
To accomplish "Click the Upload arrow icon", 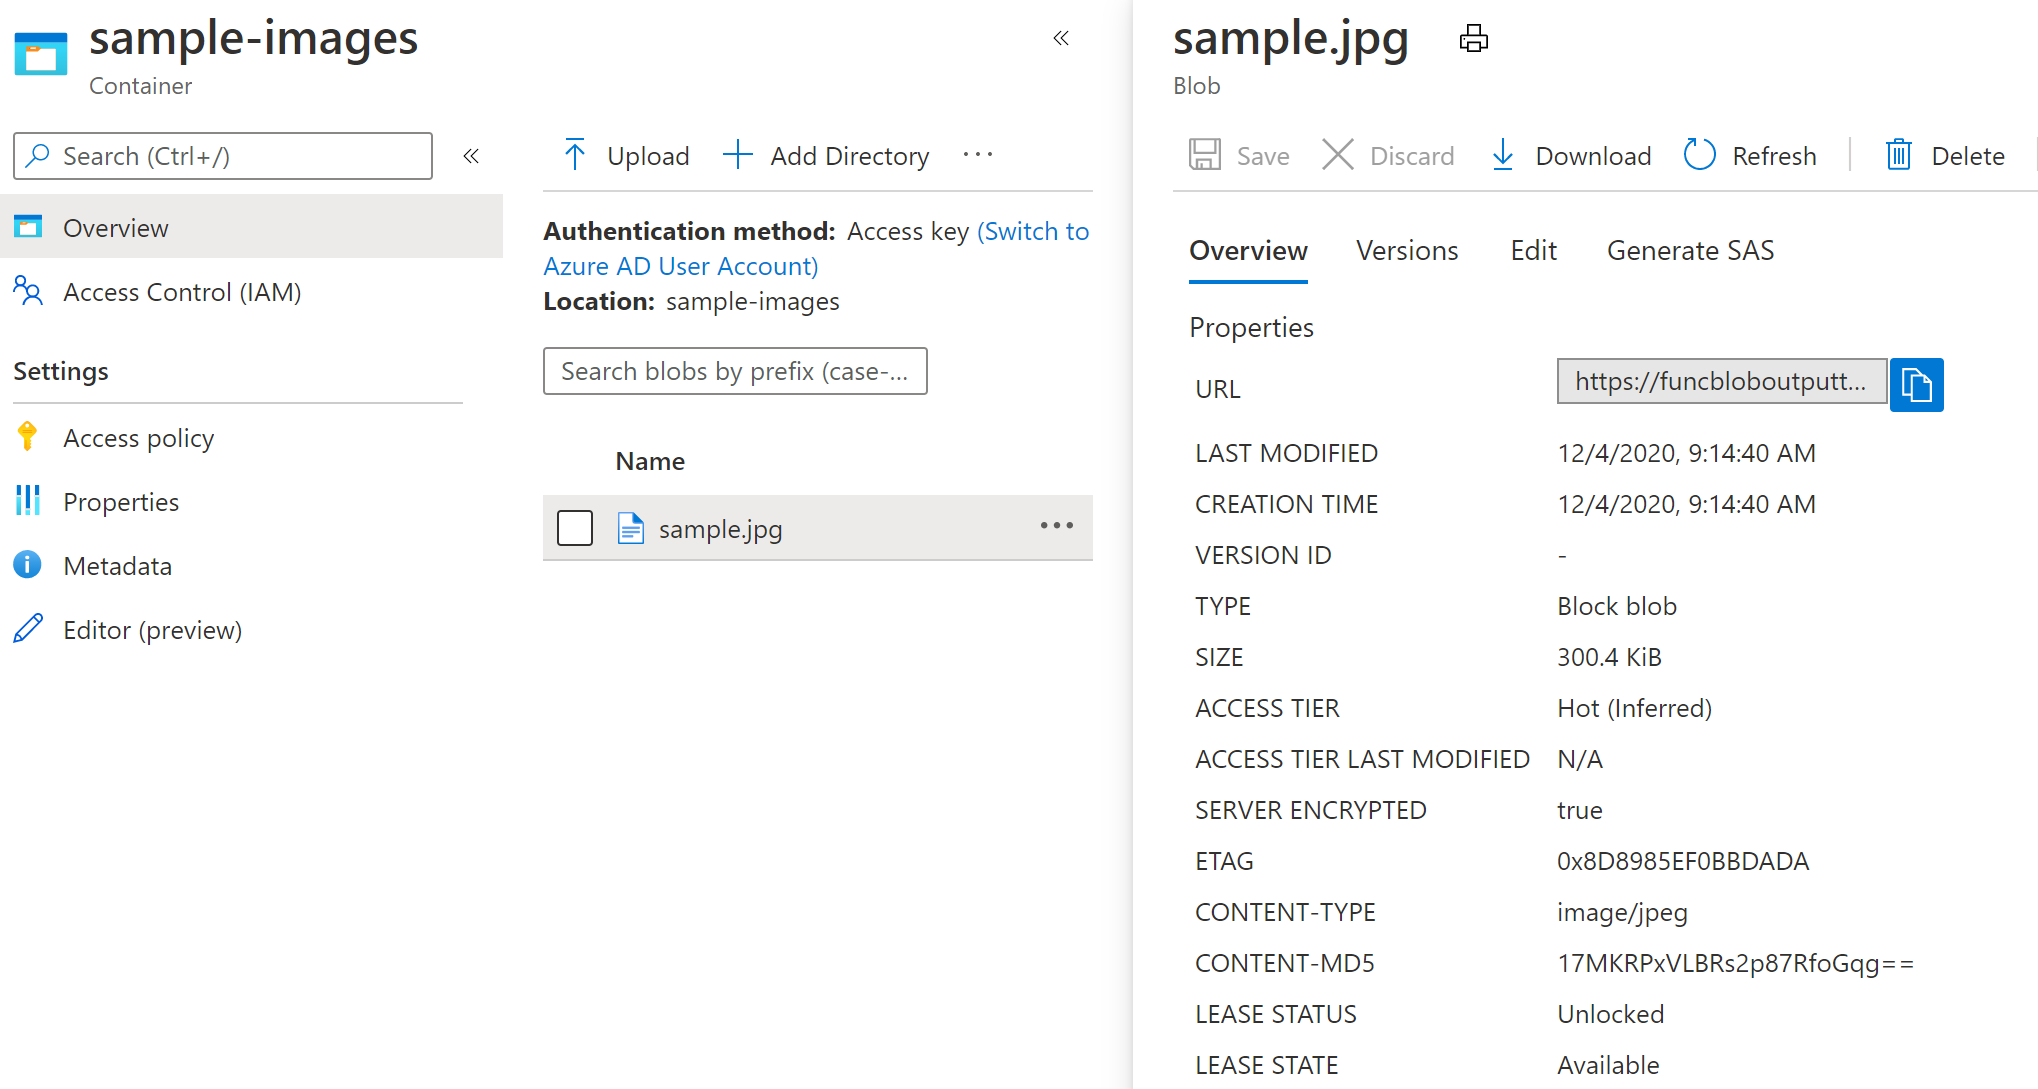I will [575, 155].
